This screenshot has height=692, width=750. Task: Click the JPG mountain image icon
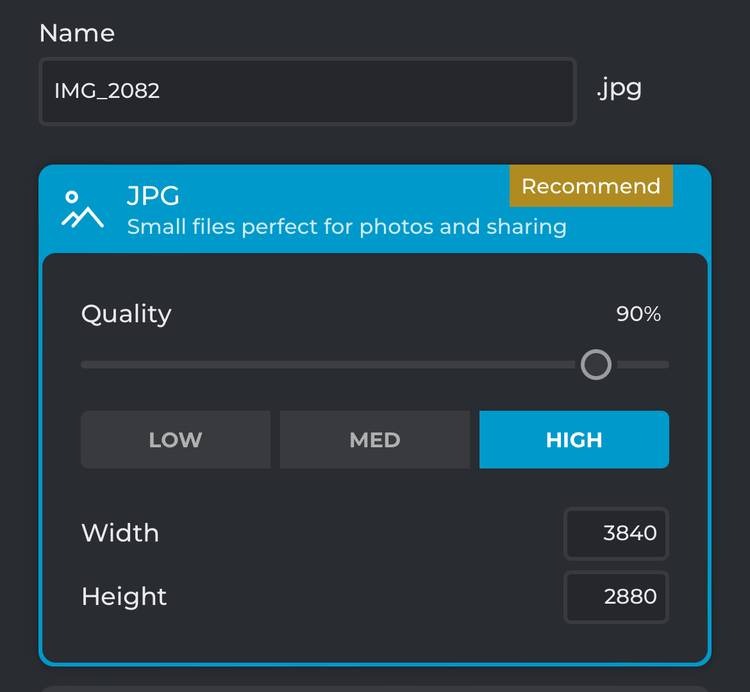click(x=82, y=209)
